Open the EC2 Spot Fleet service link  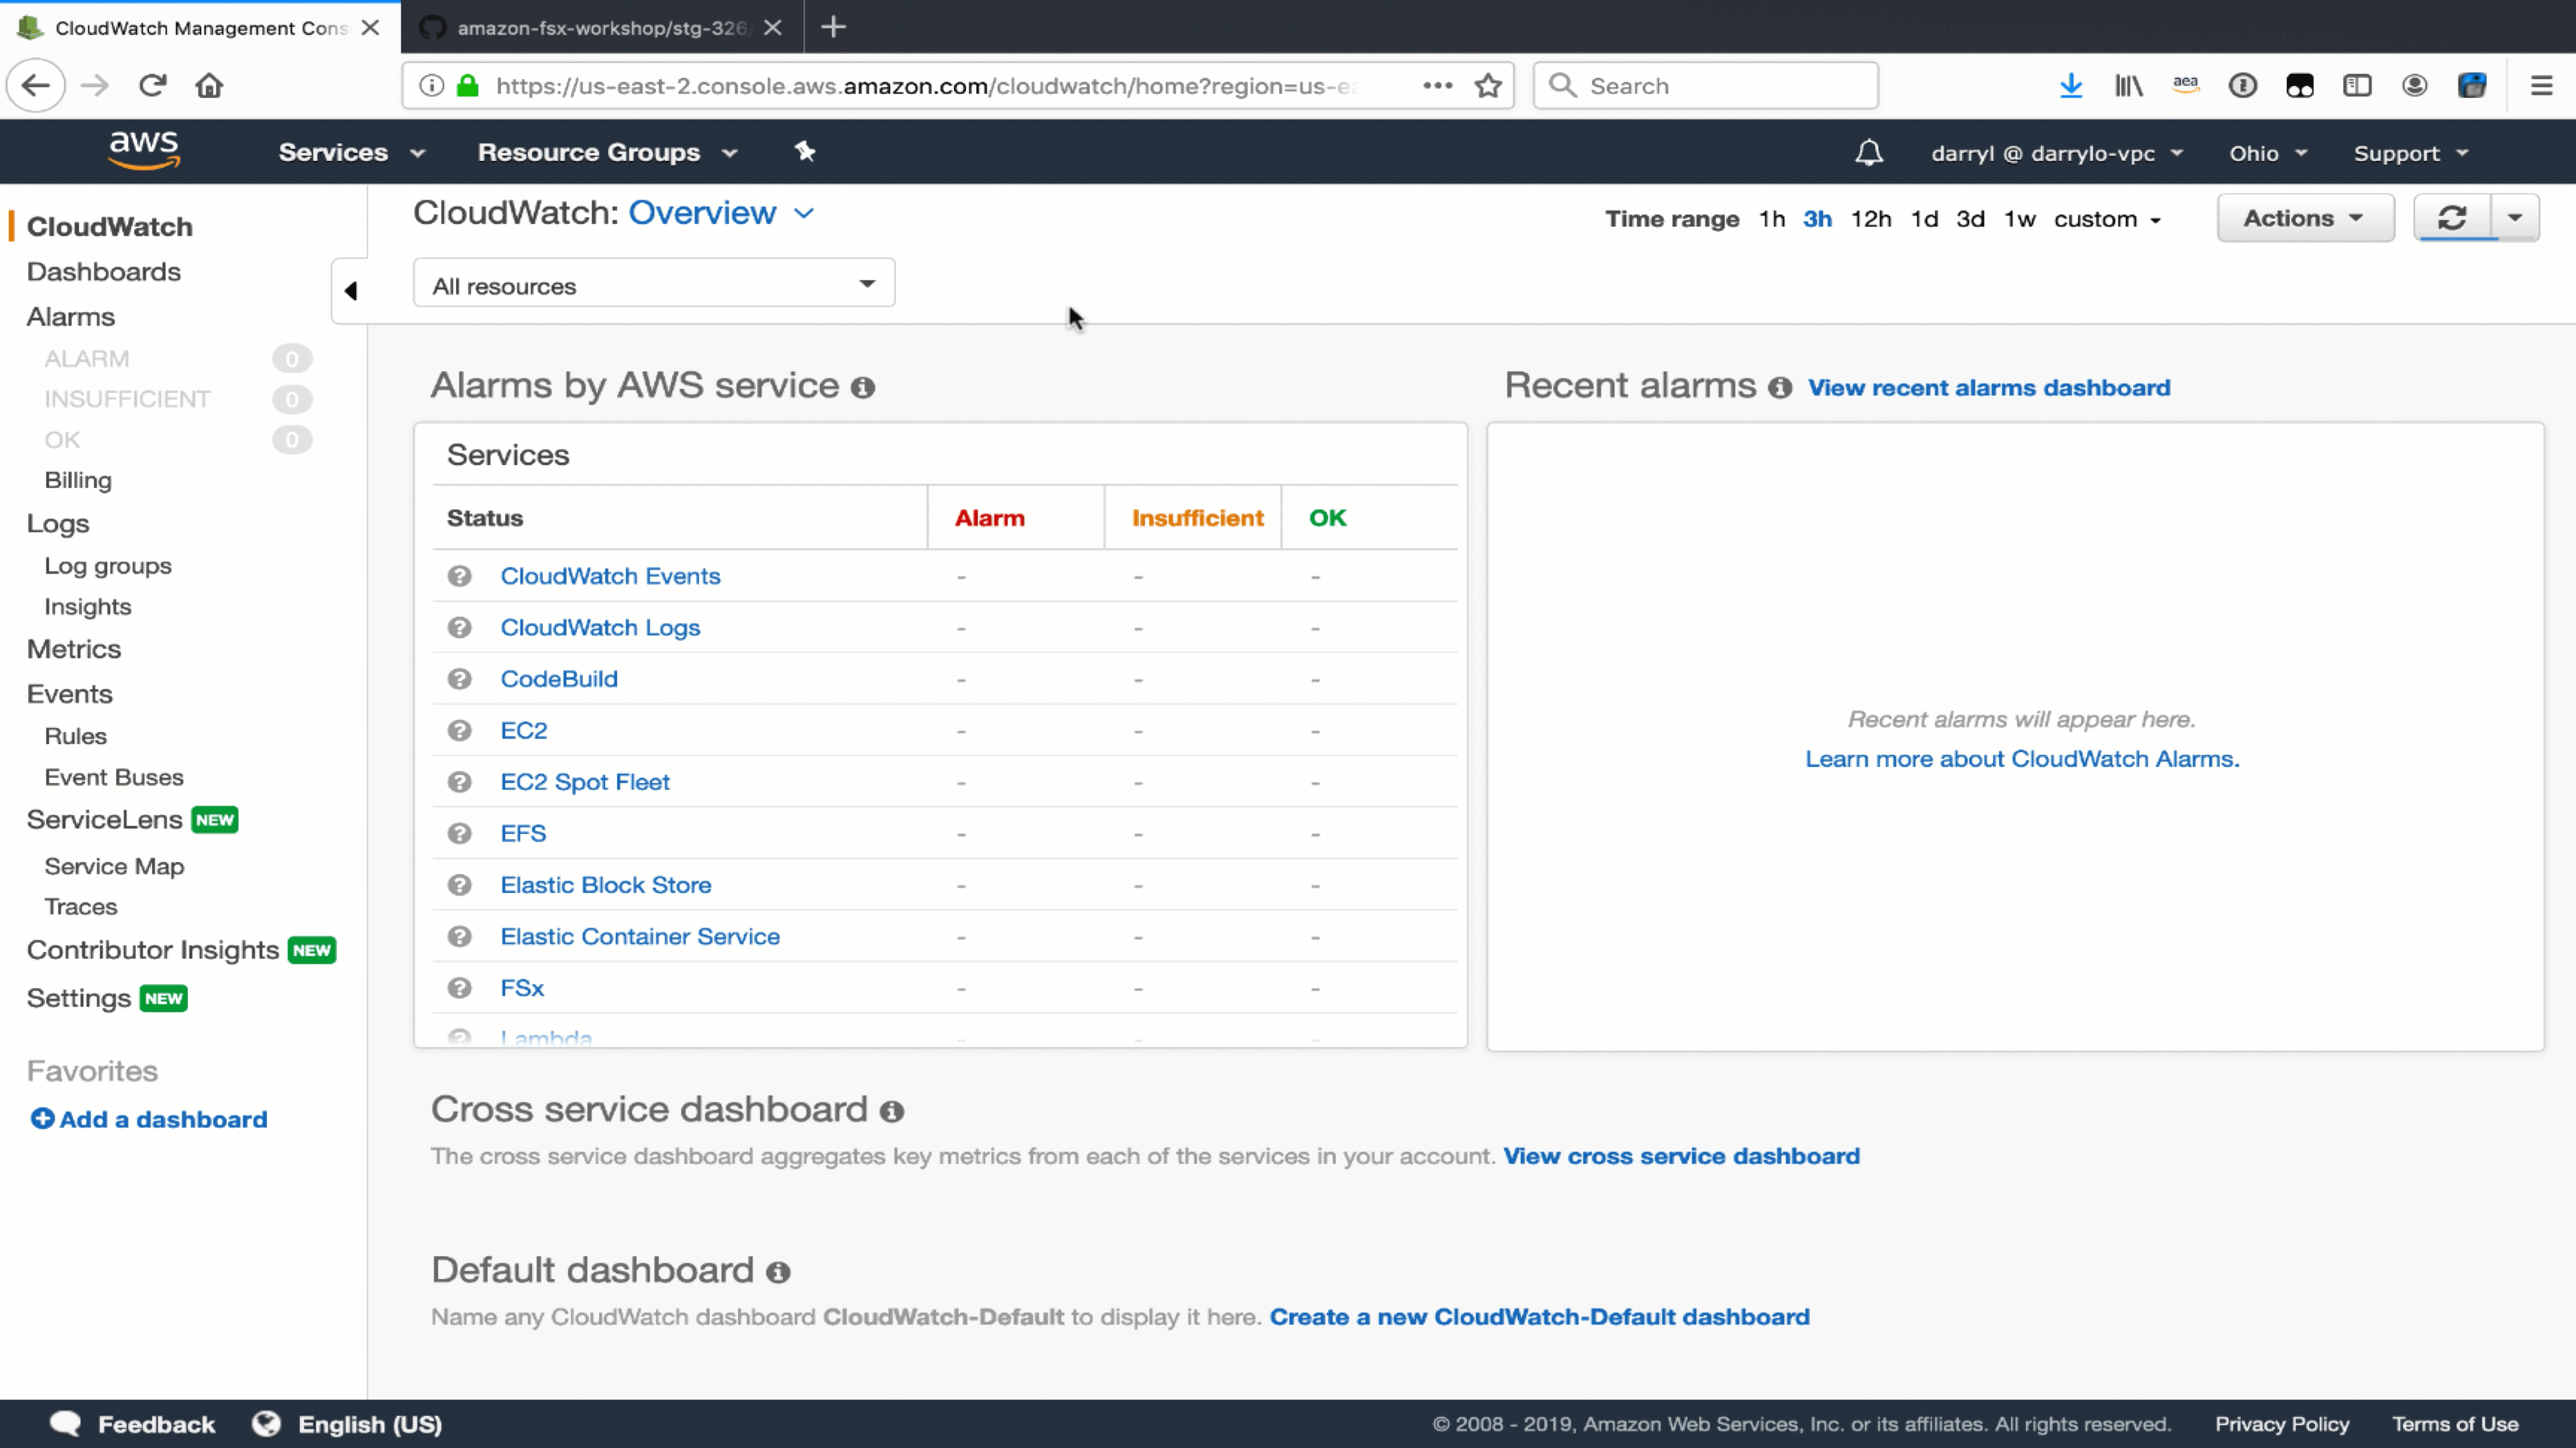[x=585, y=782]
